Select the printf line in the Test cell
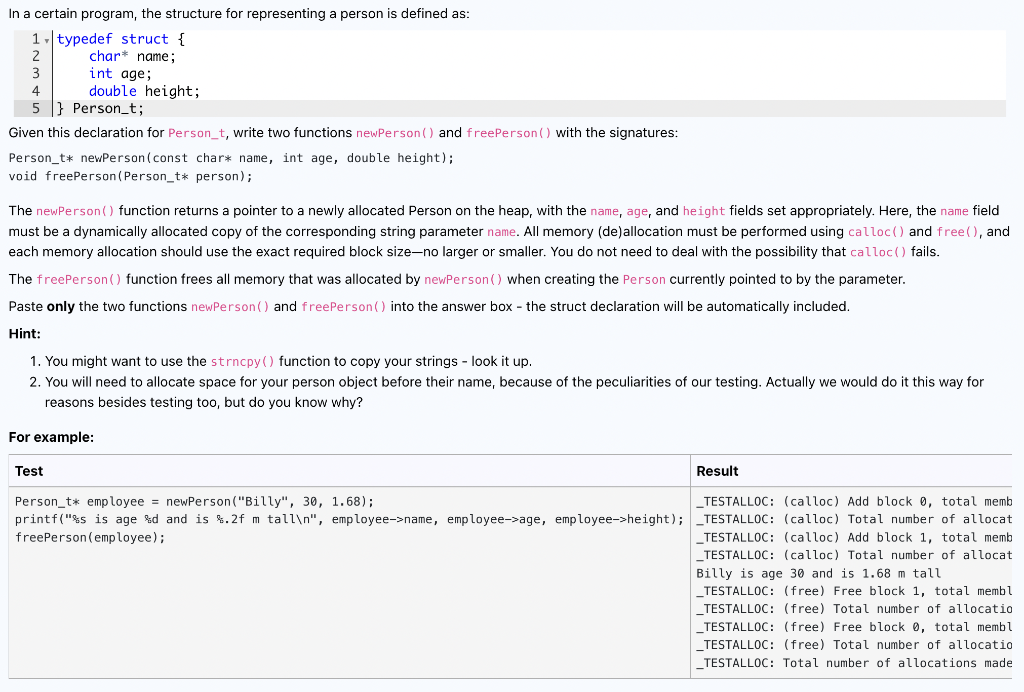This screenshot has width=1024, height=692. pyautogui.click(x=350, y=519)
